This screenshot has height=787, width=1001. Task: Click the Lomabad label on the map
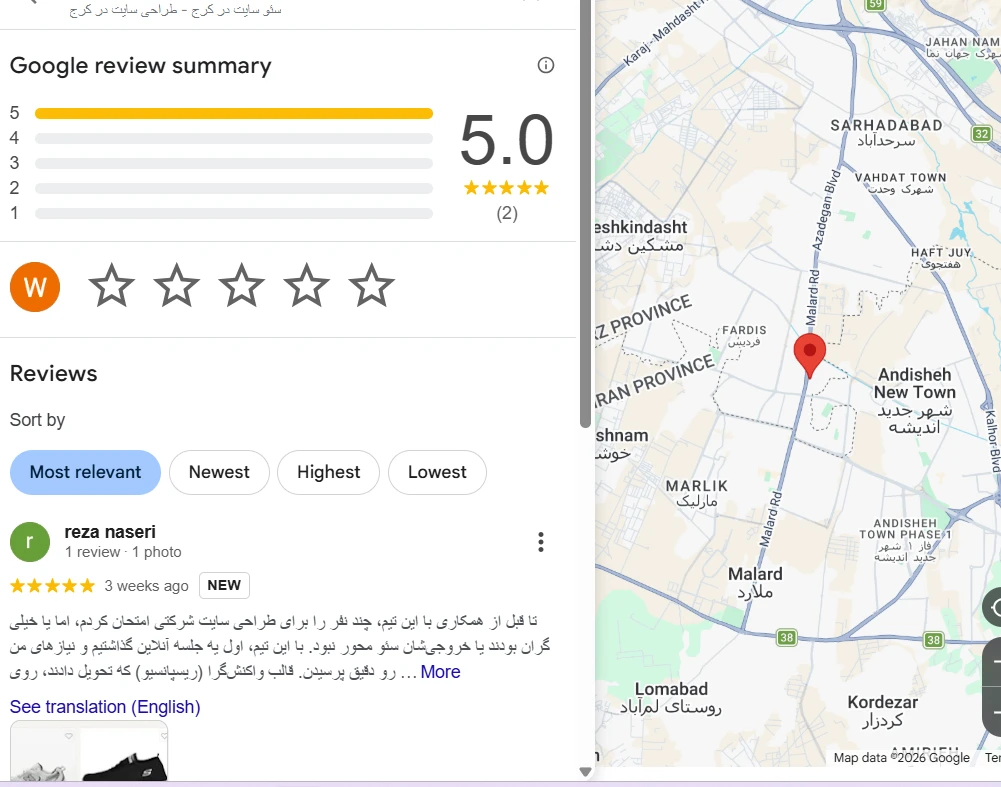pos(671,698)
